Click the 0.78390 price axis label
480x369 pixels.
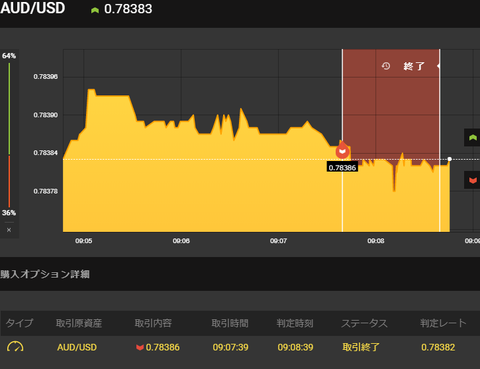(46, 115)
